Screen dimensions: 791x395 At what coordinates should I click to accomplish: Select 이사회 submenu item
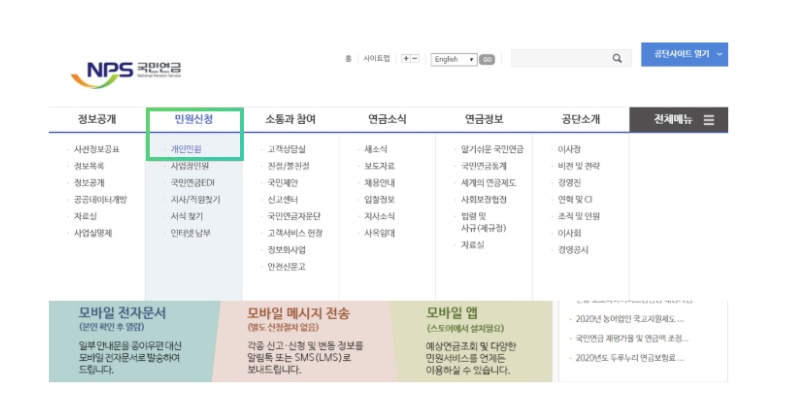point(569,233)
